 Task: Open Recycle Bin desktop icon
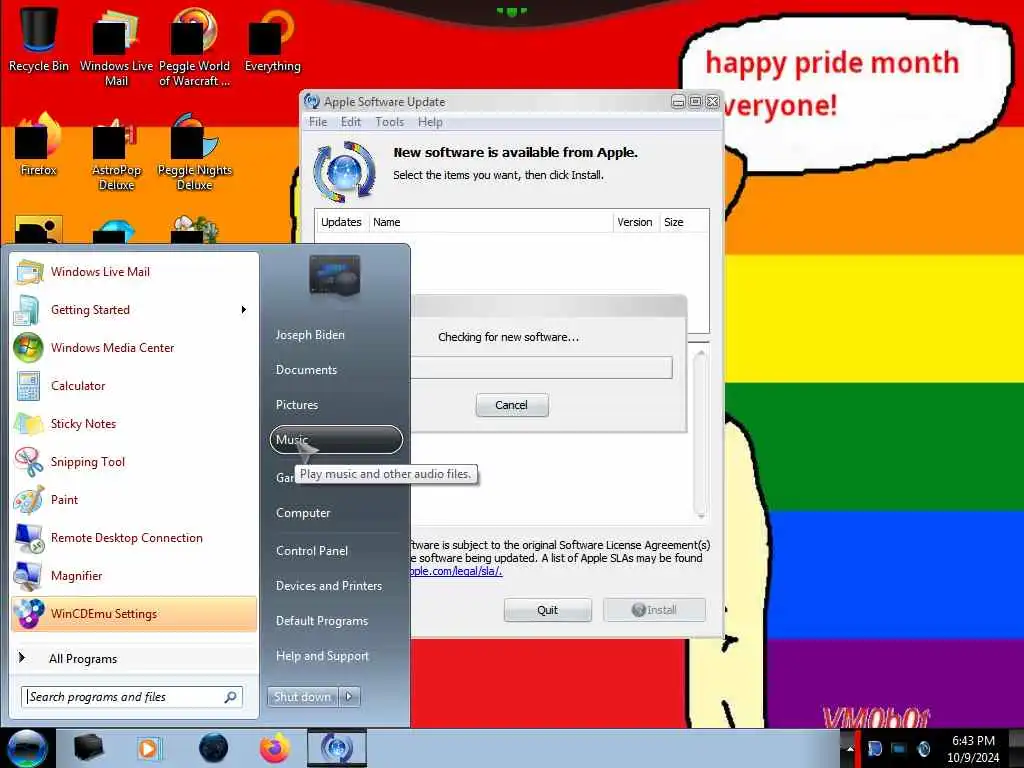[39, 39]
